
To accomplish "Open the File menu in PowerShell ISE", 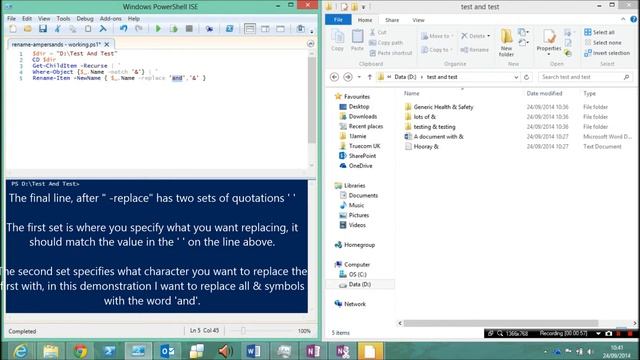I will tap(11, 19).
